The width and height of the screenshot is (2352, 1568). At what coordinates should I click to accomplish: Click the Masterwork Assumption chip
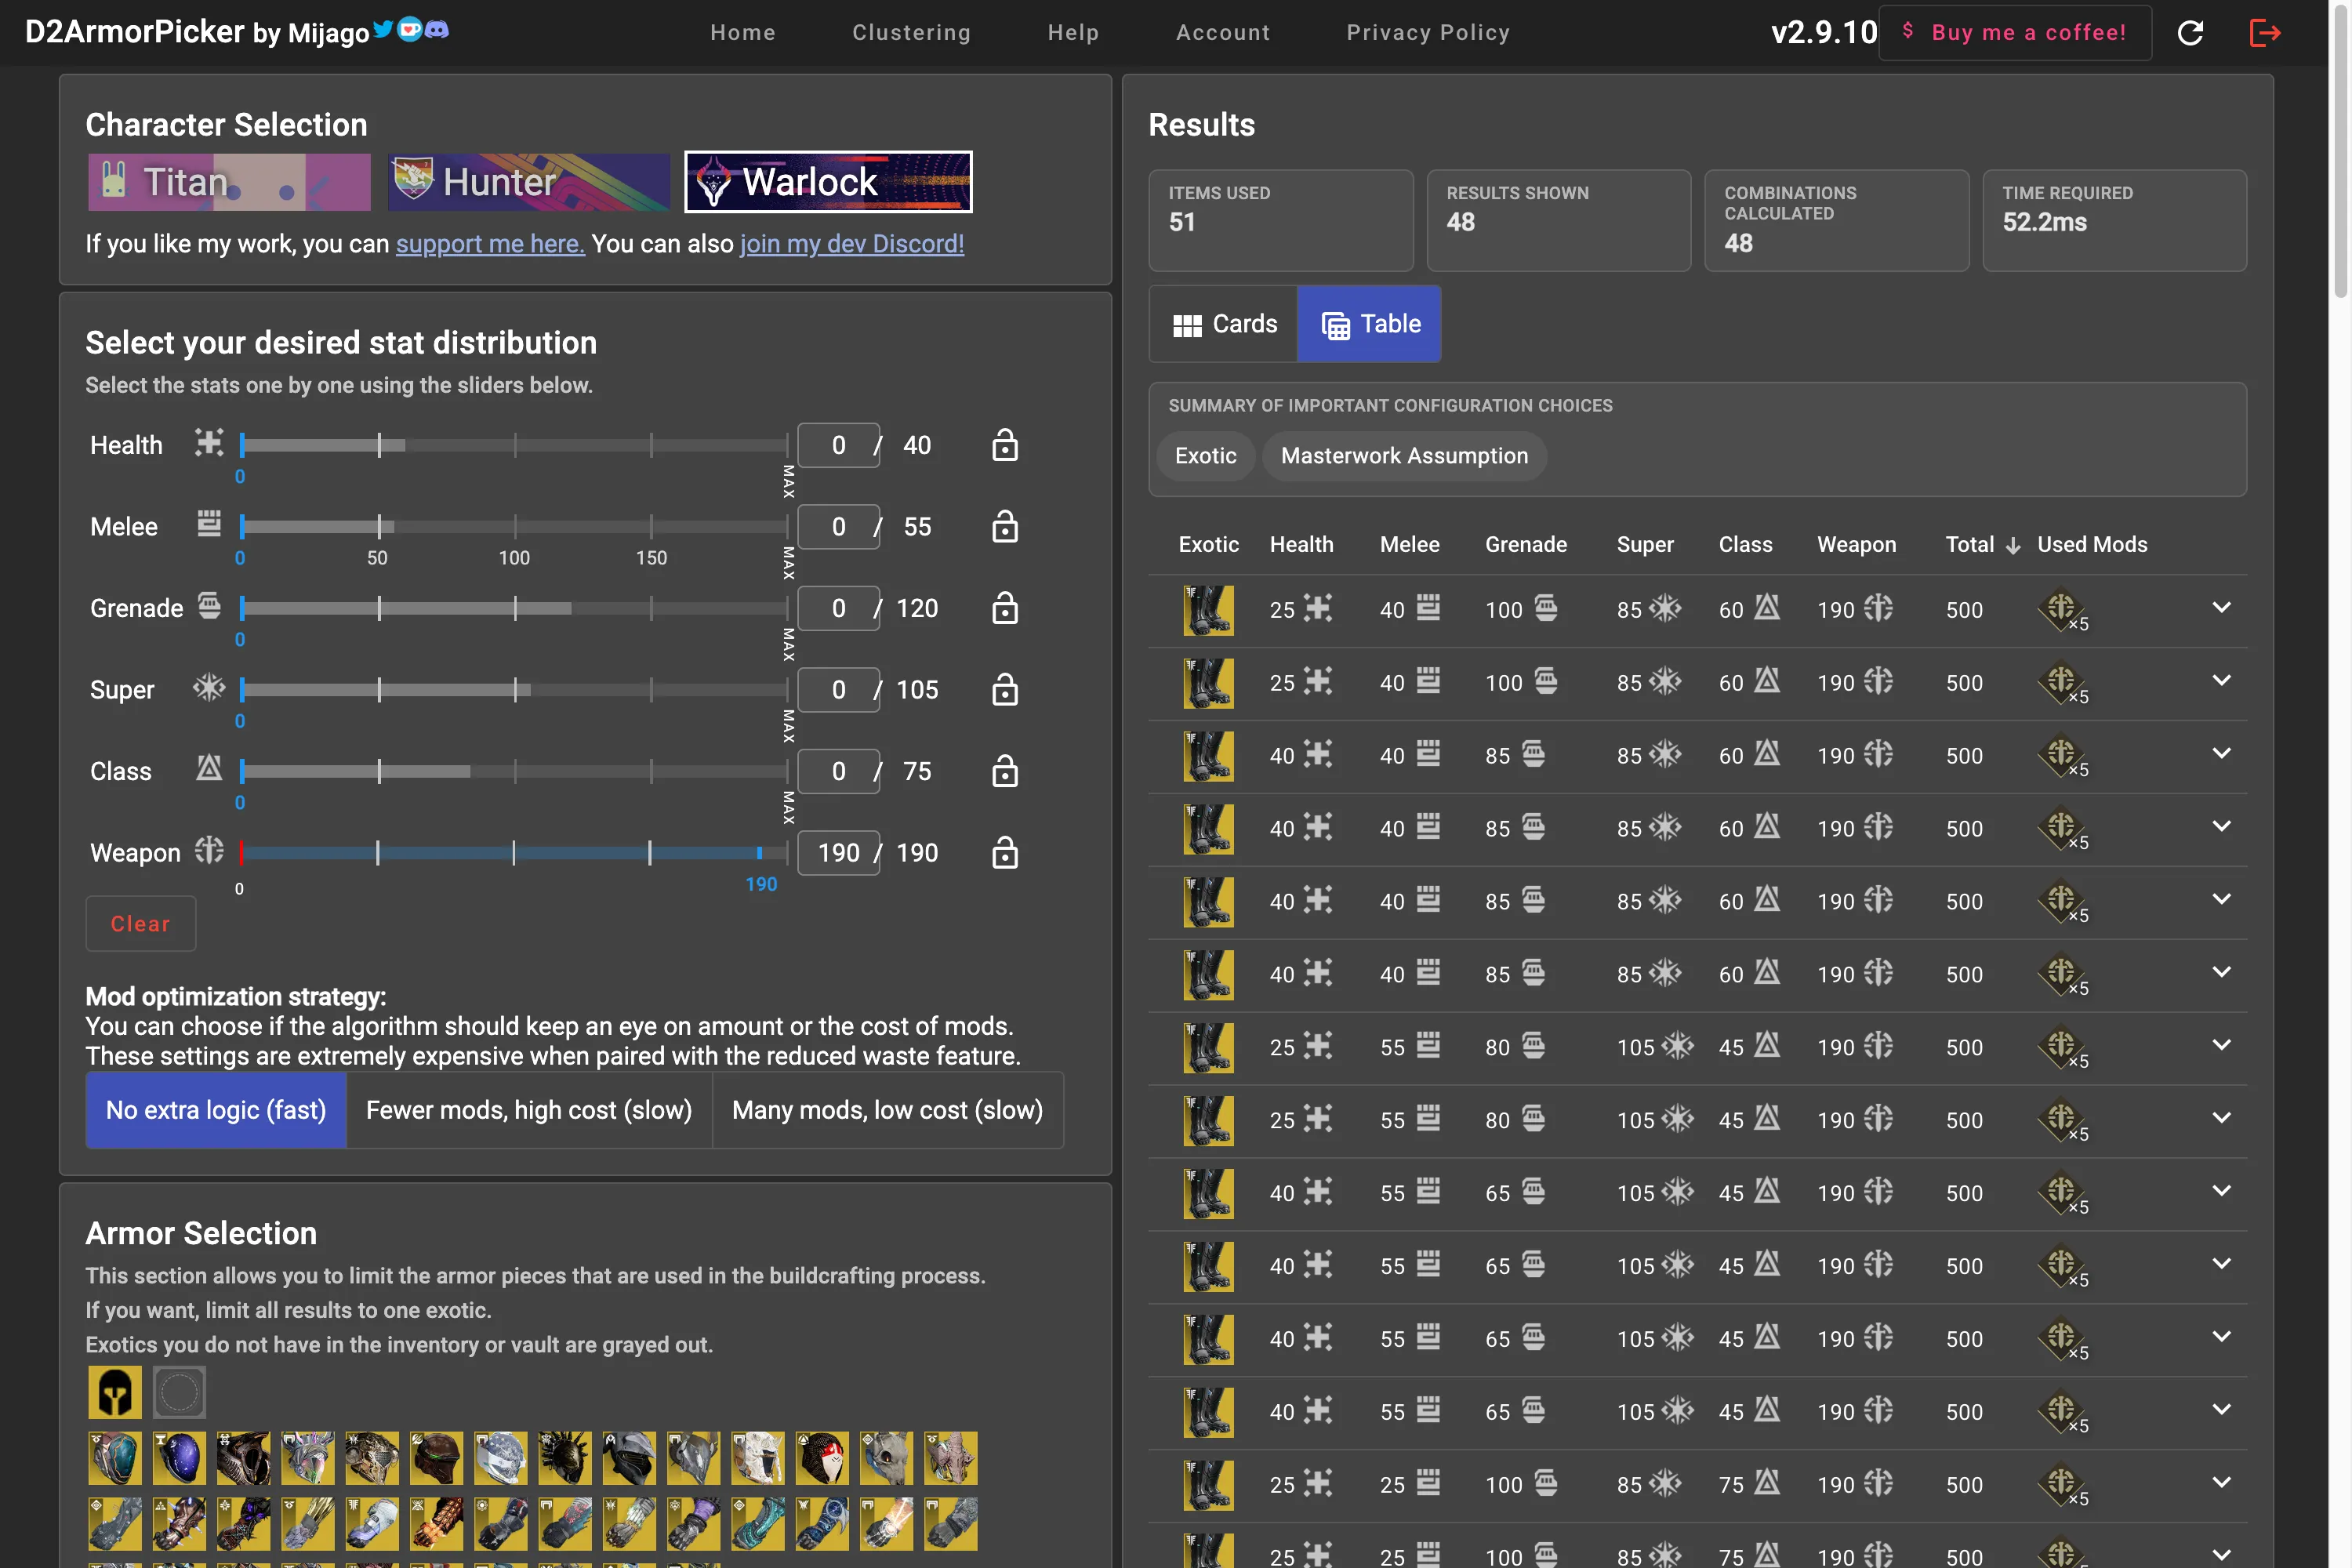point(1404,456)
